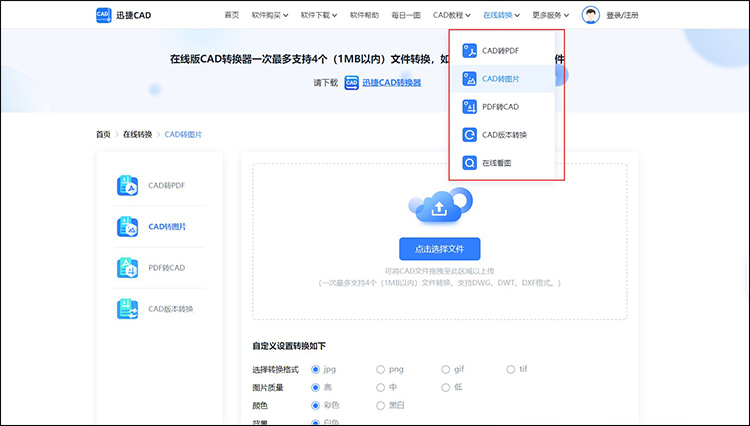Select tif output format
Viewport: 750px width, 426px height.
point(510,370)
